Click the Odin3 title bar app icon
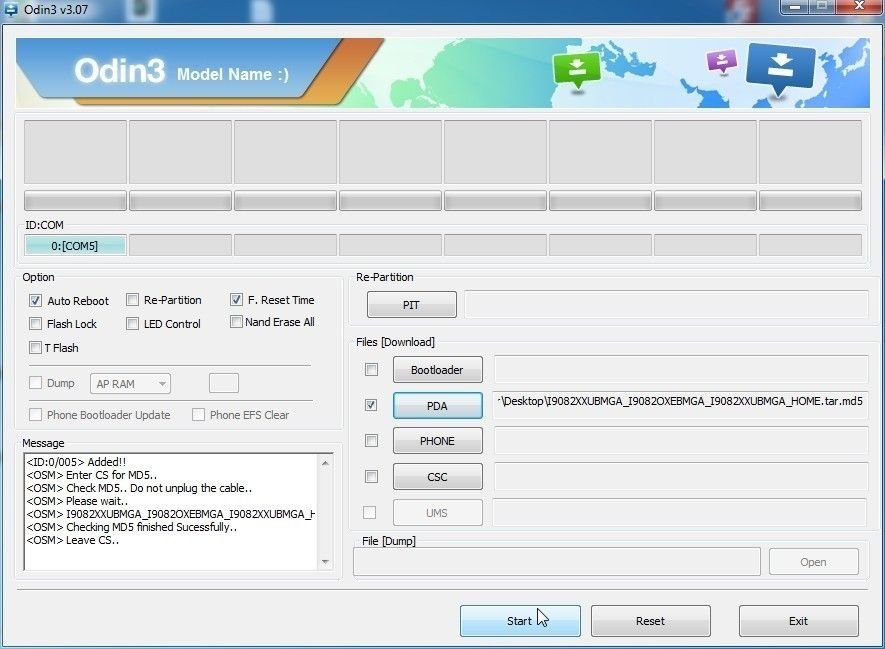The width and height of the screenshot is (885, 649). (10, 9)
